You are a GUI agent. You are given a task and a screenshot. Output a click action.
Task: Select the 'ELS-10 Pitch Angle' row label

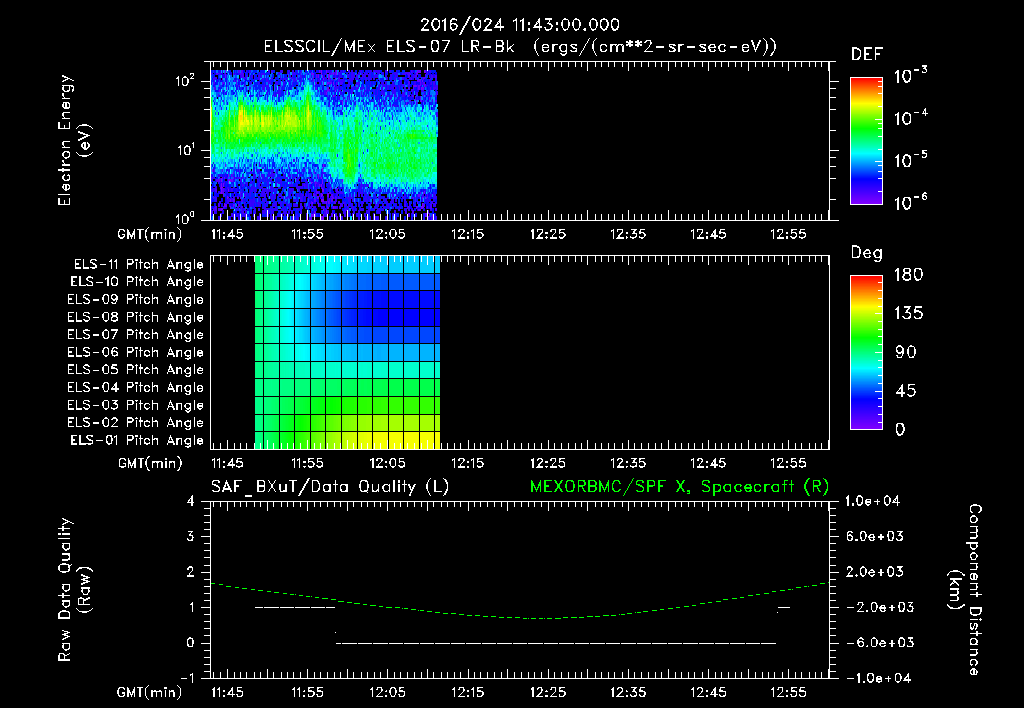[137, 282]
